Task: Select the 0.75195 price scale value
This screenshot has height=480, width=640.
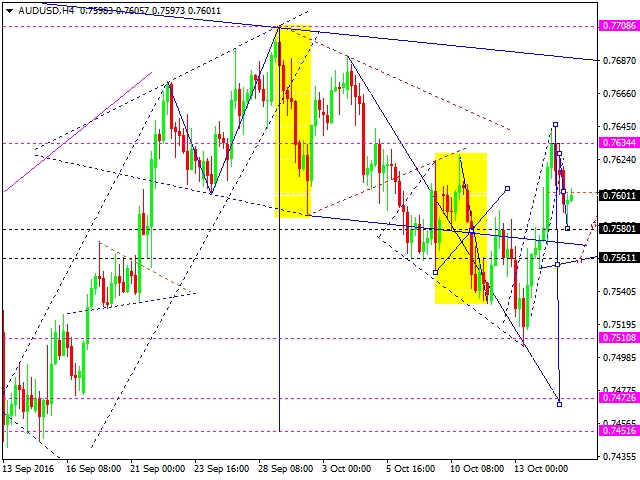Action: pos(620,324)
